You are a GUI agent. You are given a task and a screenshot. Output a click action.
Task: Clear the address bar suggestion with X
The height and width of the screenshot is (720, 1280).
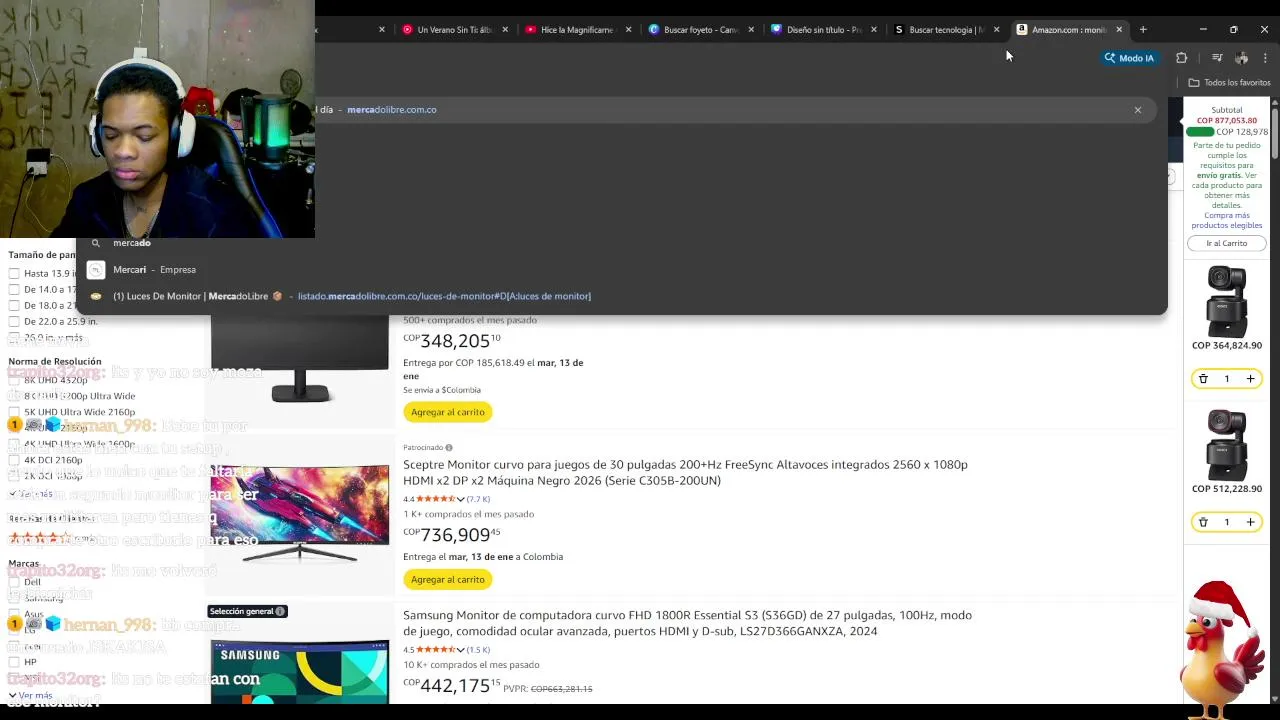tap(1137, 110)
